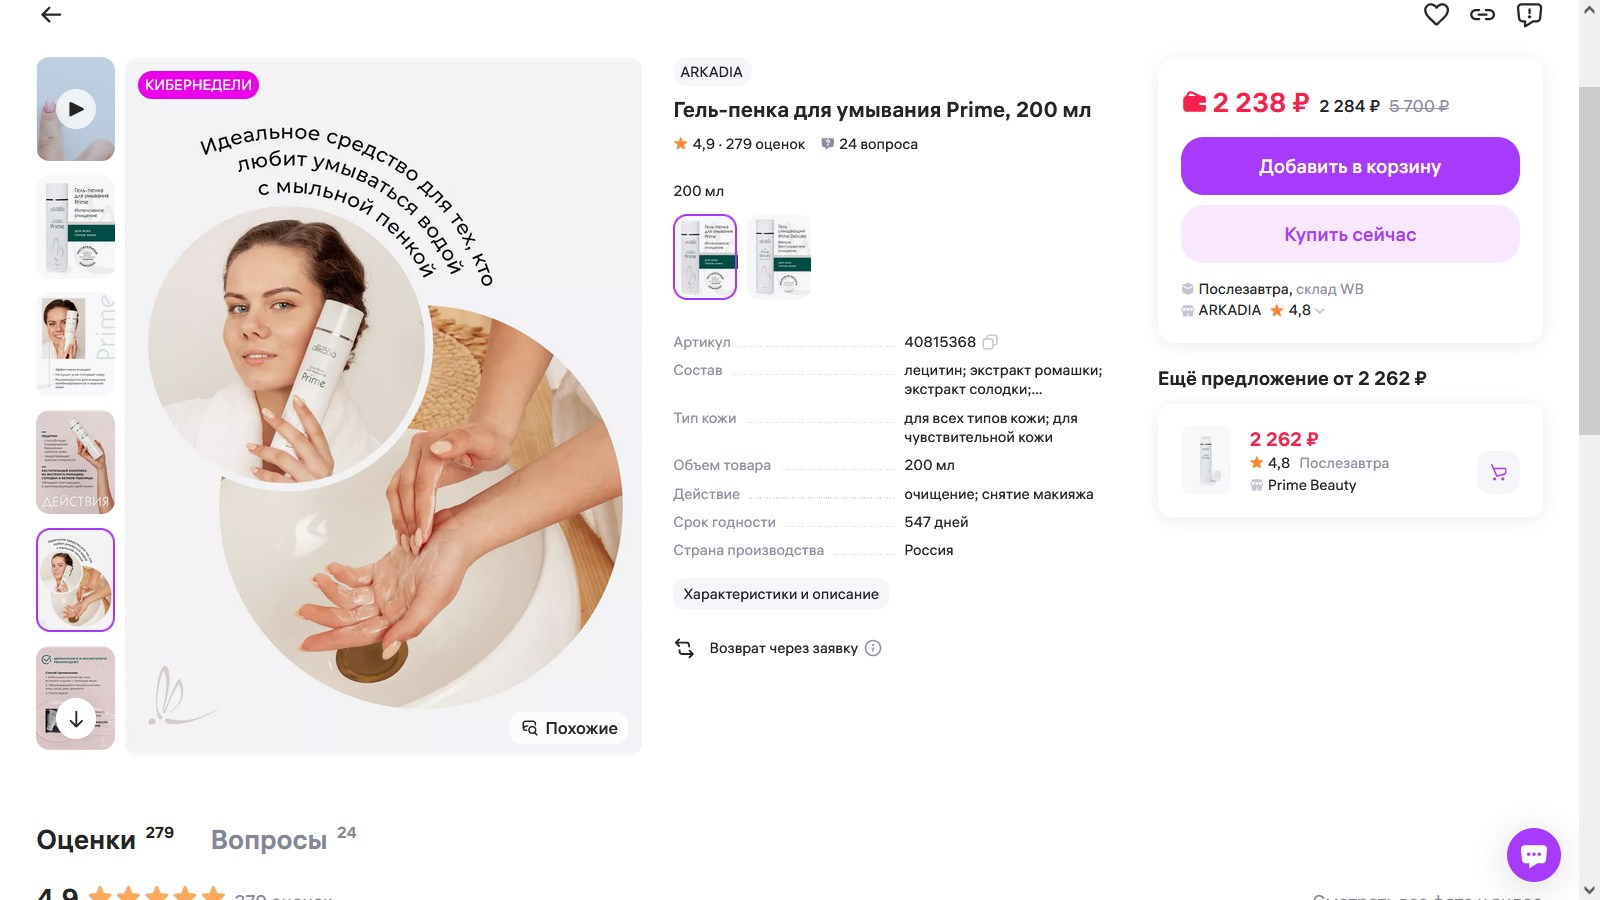Play the product video thumbnail
The height and width of the screenshot is (900, 1600).
(75, 108)
